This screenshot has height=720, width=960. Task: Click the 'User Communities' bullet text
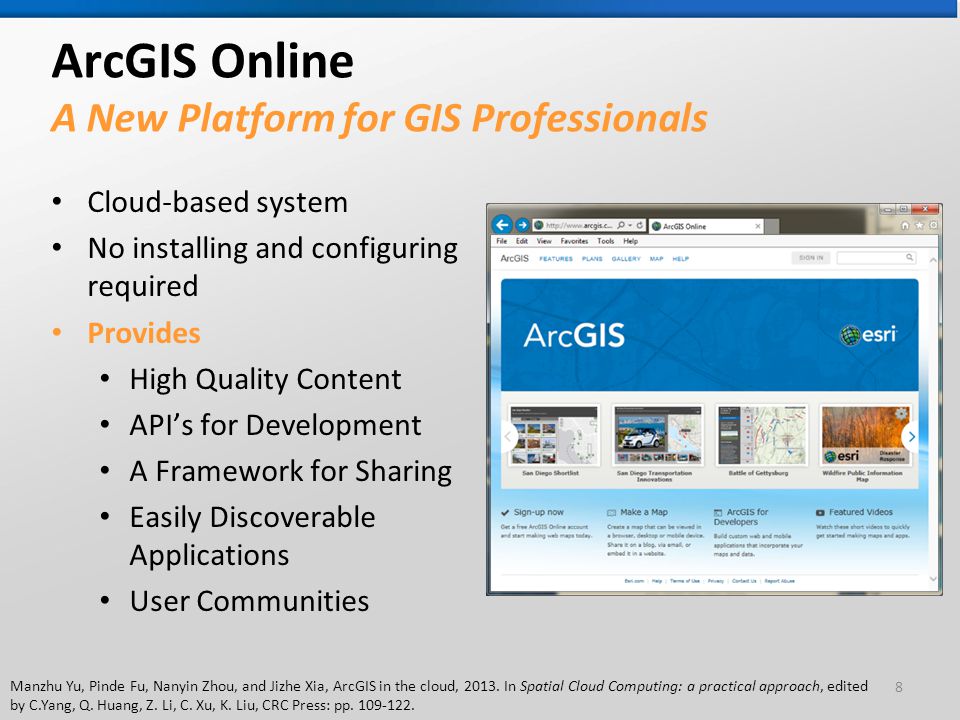click(x=249, y=601)
